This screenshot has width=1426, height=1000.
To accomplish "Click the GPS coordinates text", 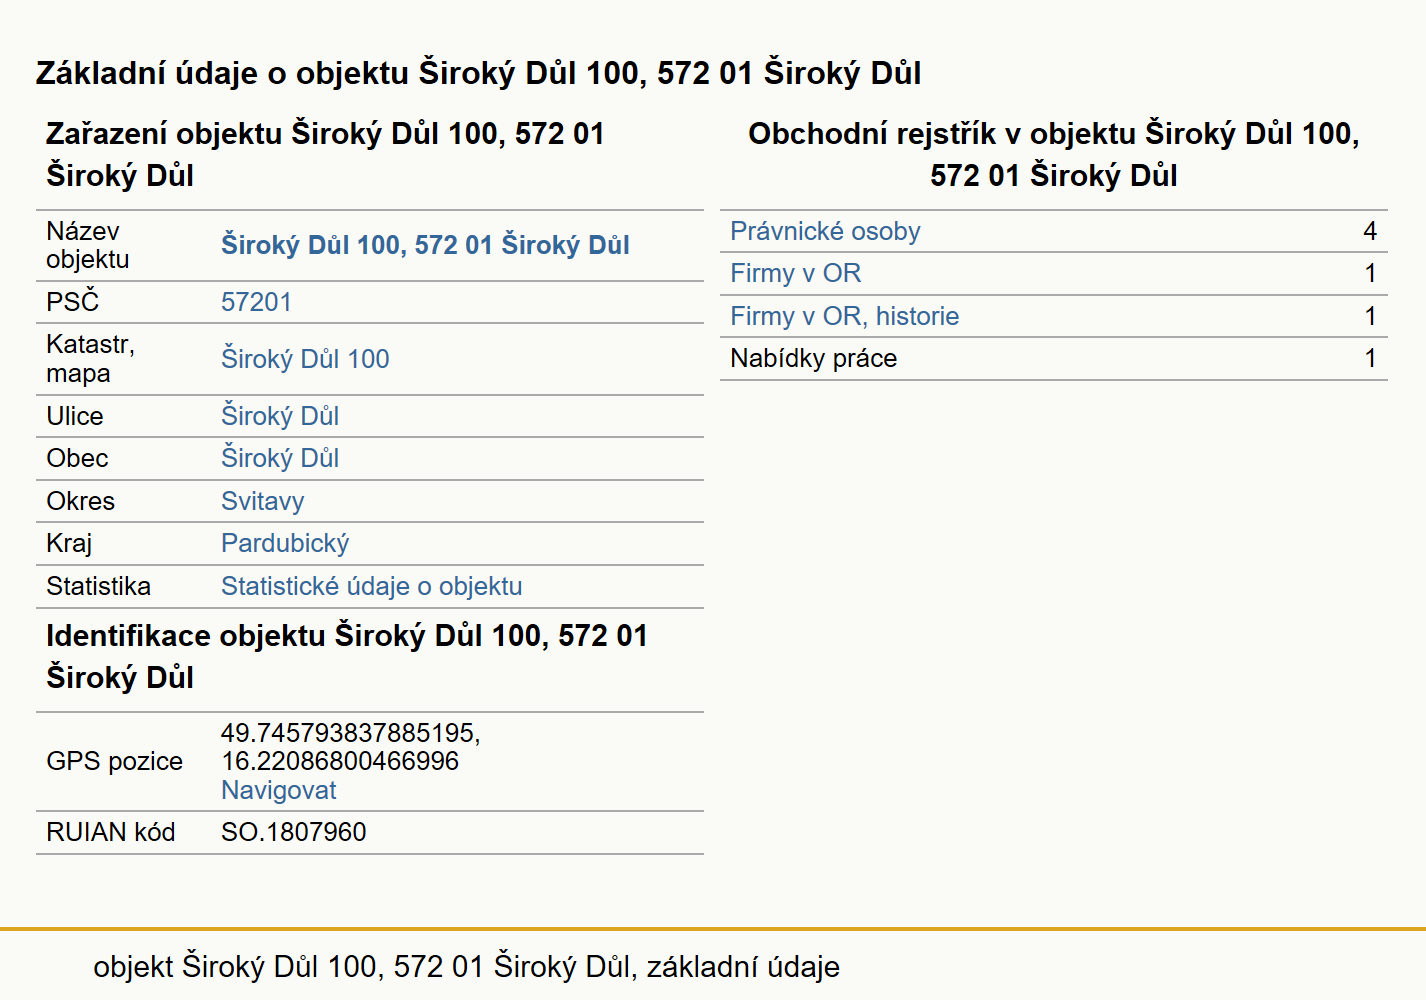I will click(350, 747).
